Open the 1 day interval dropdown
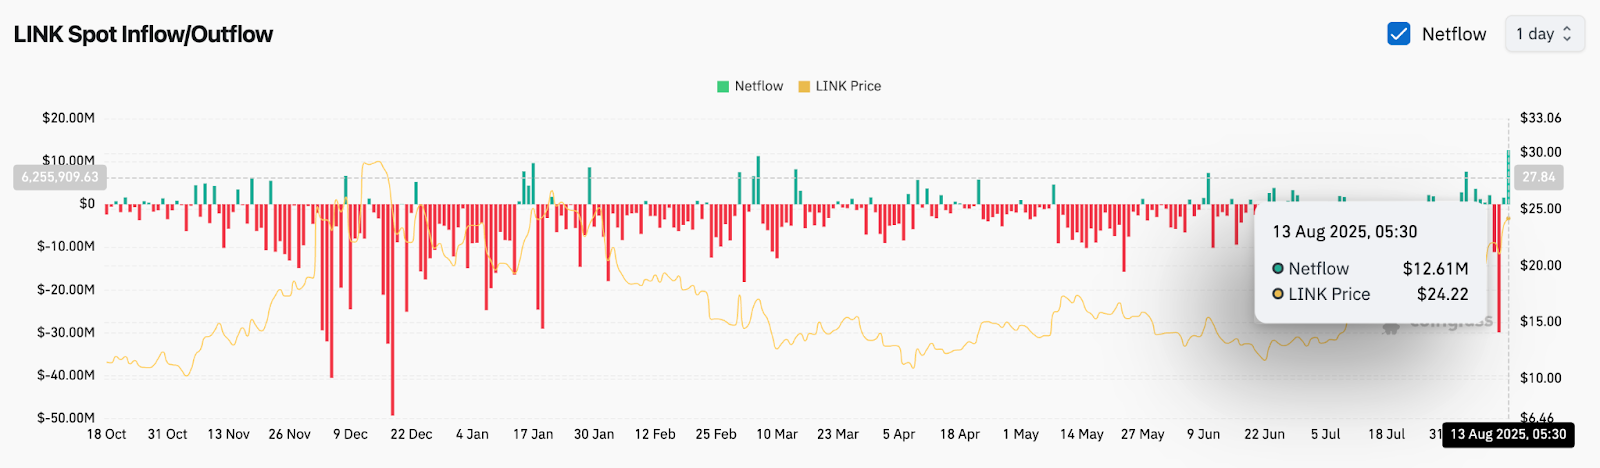1600x468 pixels. tap(1544, 34)
